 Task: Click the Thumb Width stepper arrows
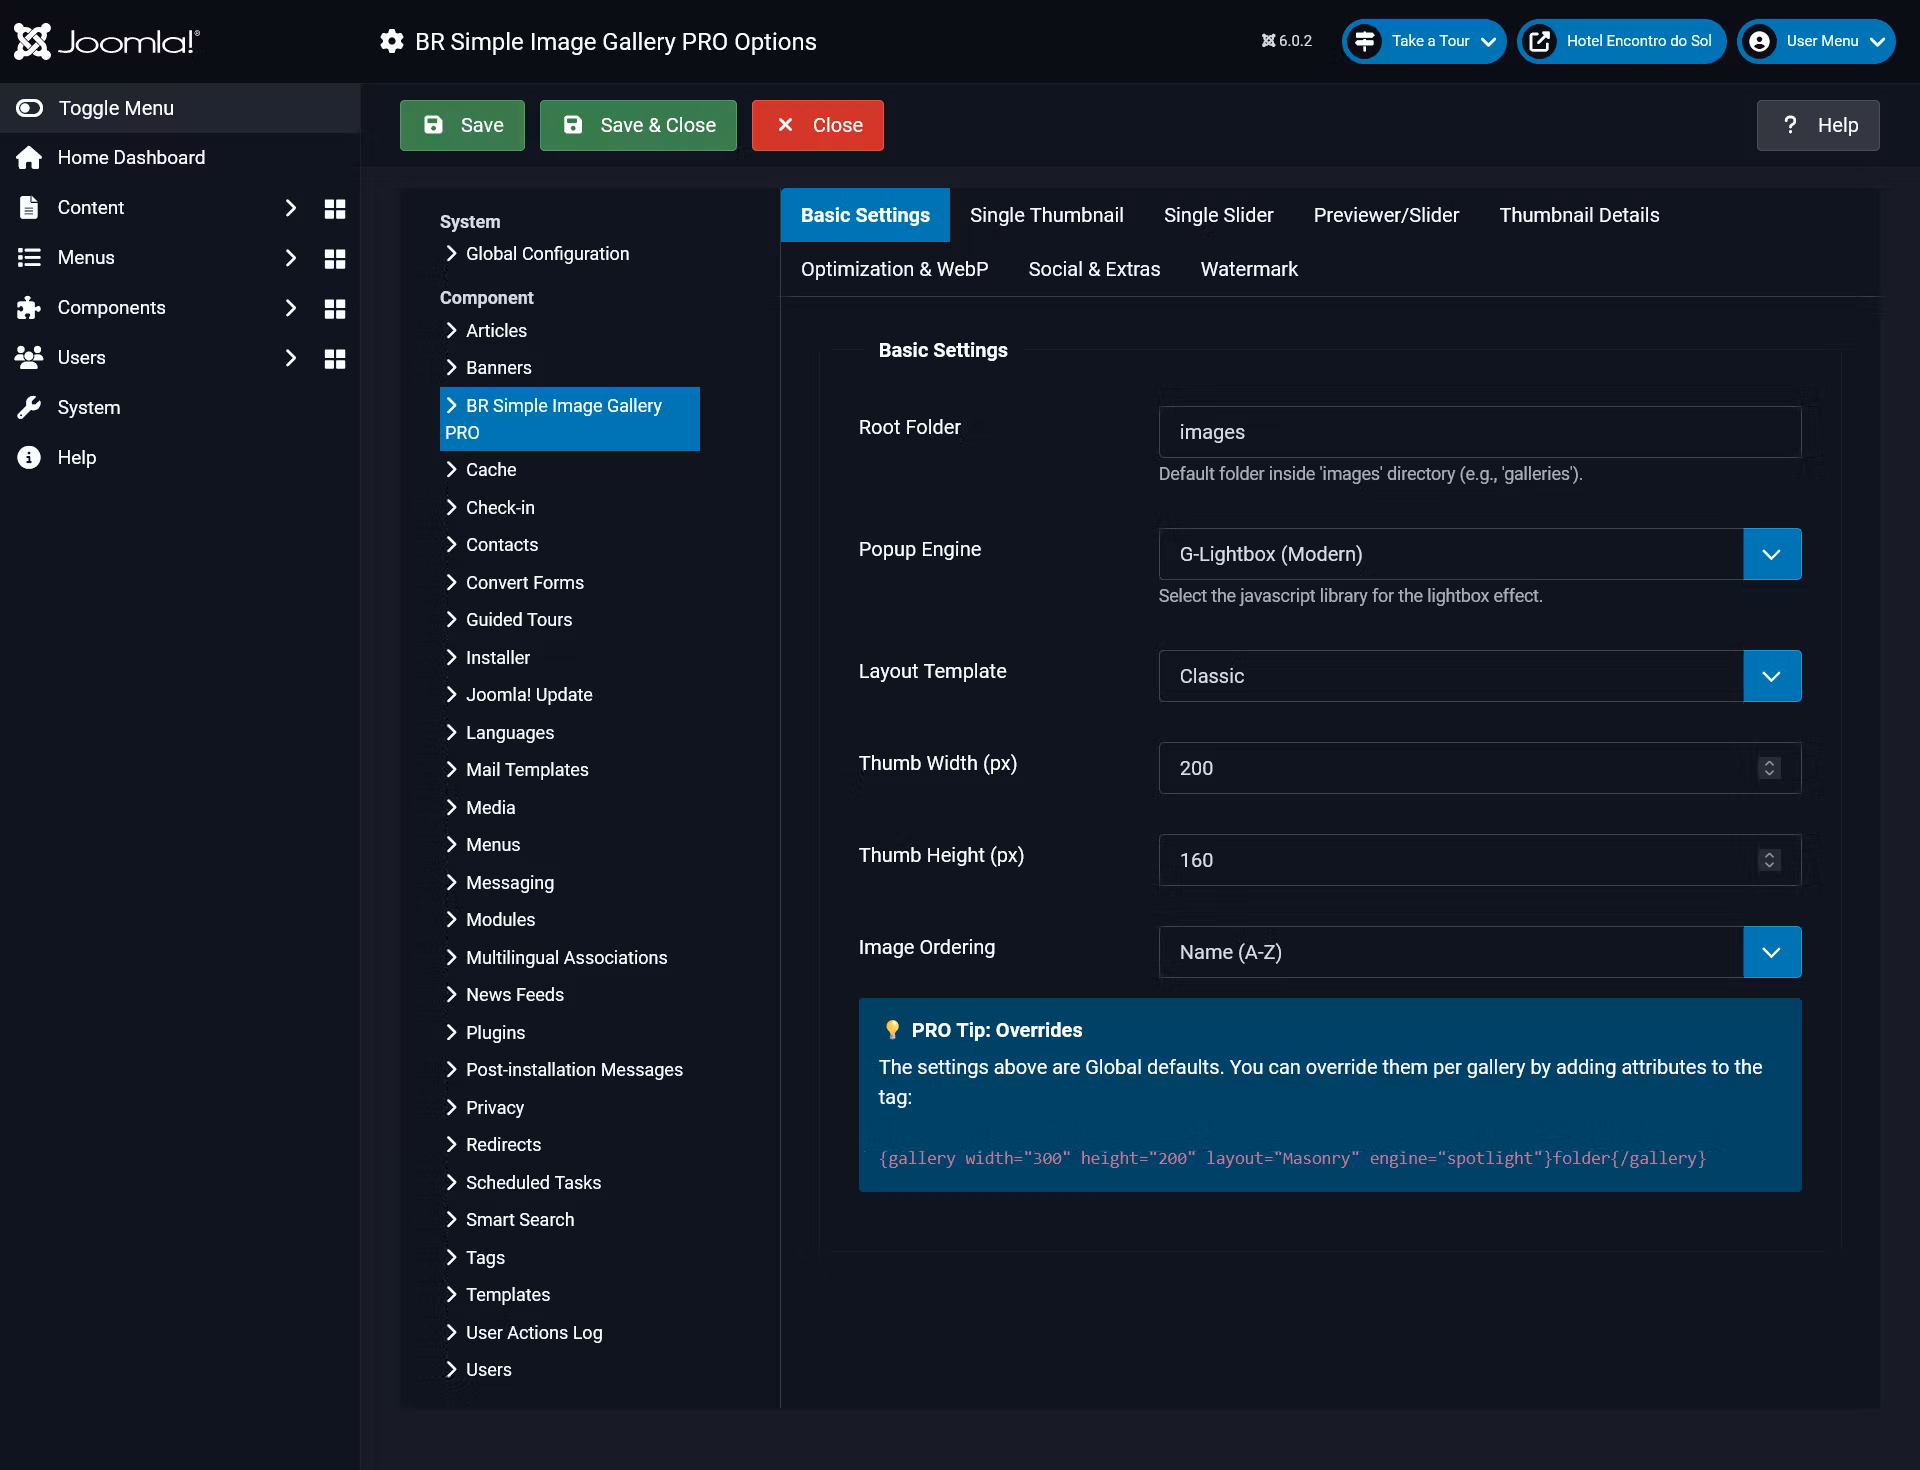pyautogui.click(x=1769, y=768)
